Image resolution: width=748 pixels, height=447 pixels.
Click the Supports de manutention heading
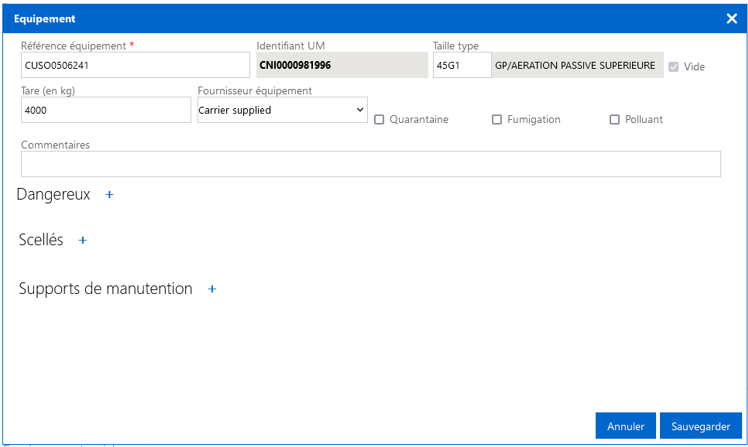click(x=105, y=289)
